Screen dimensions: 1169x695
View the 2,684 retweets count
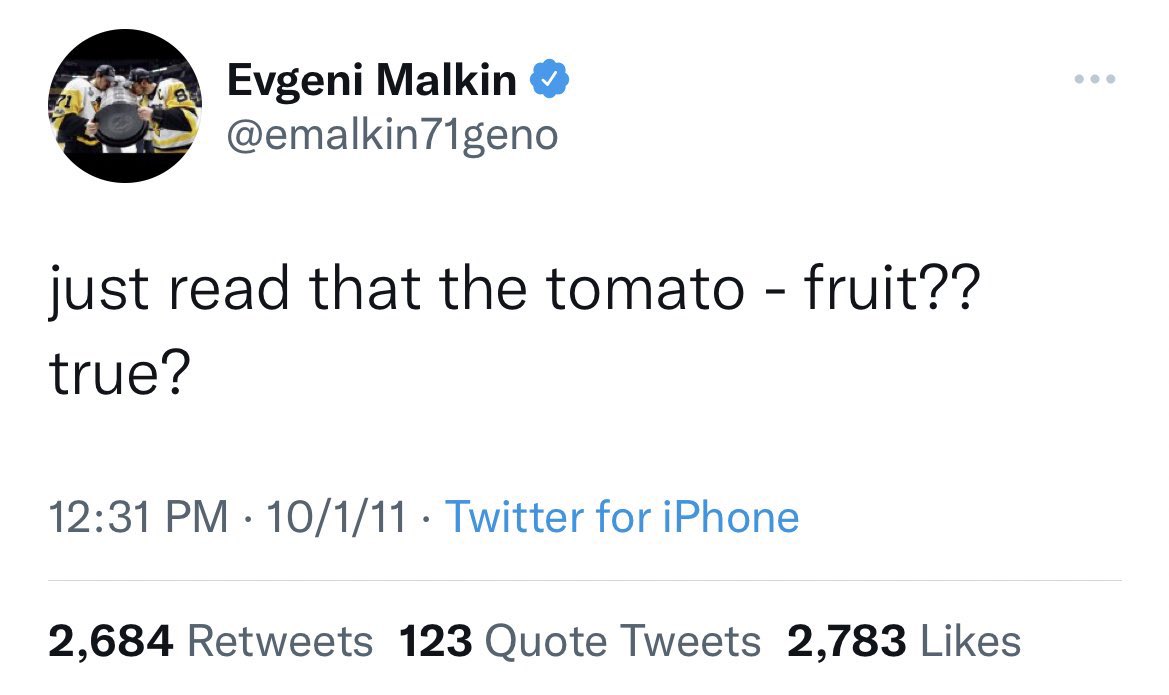[112, 641]
